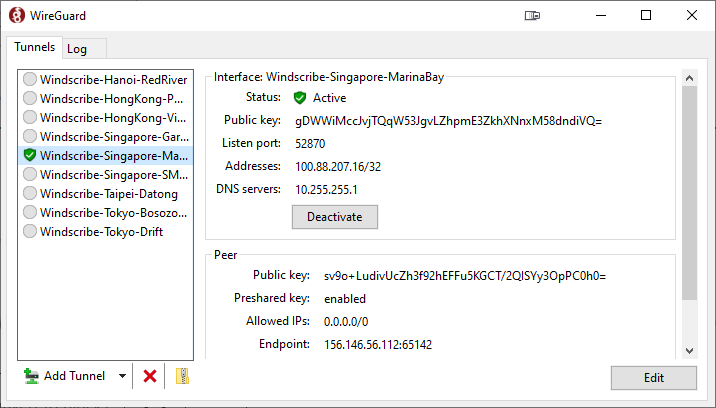Click the Peer group heading
The width and height of the screenshot is (716, 408).
(226, 255)
